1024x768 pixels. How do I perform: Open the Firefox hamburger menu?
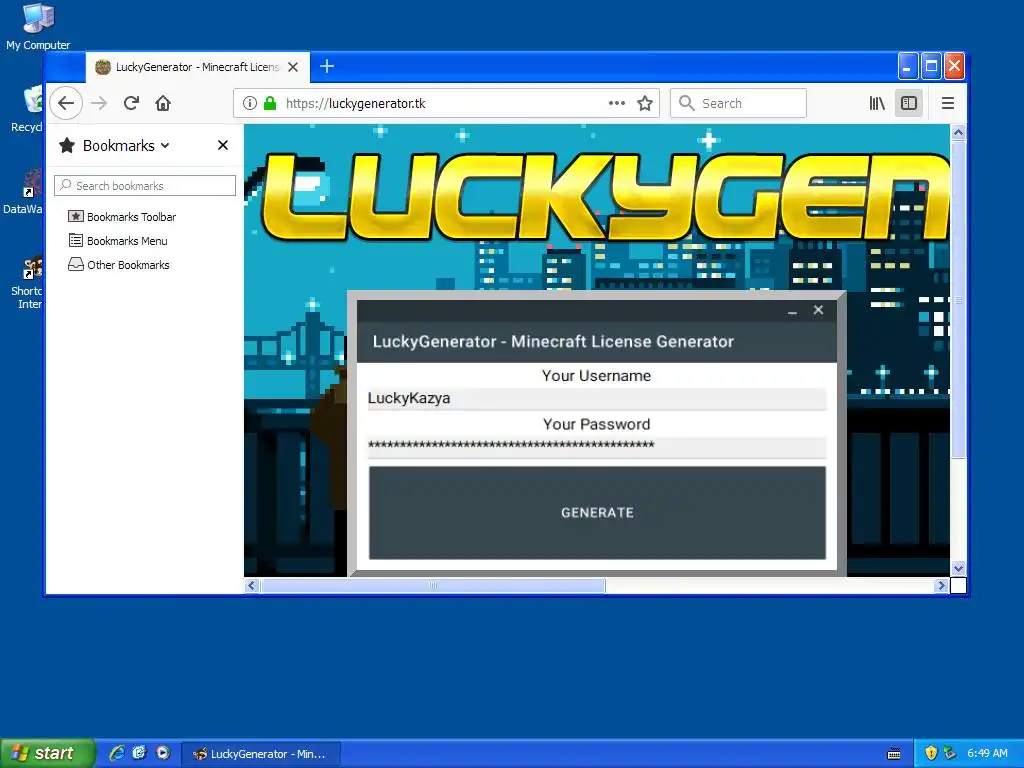tap(948, 103)
